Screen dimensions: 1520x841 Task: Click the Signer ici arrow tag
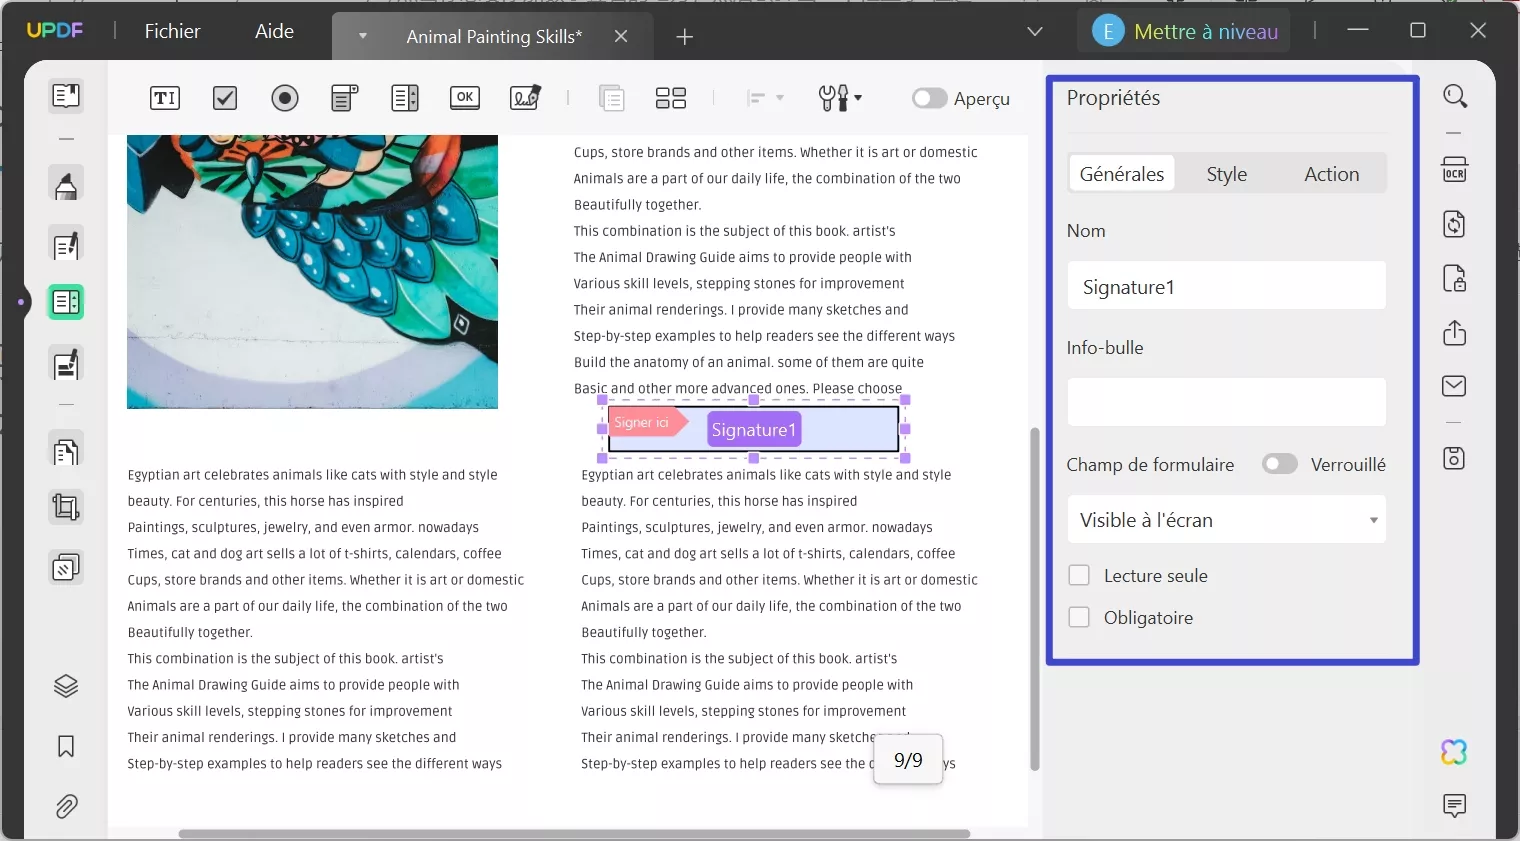click(648, 422)
